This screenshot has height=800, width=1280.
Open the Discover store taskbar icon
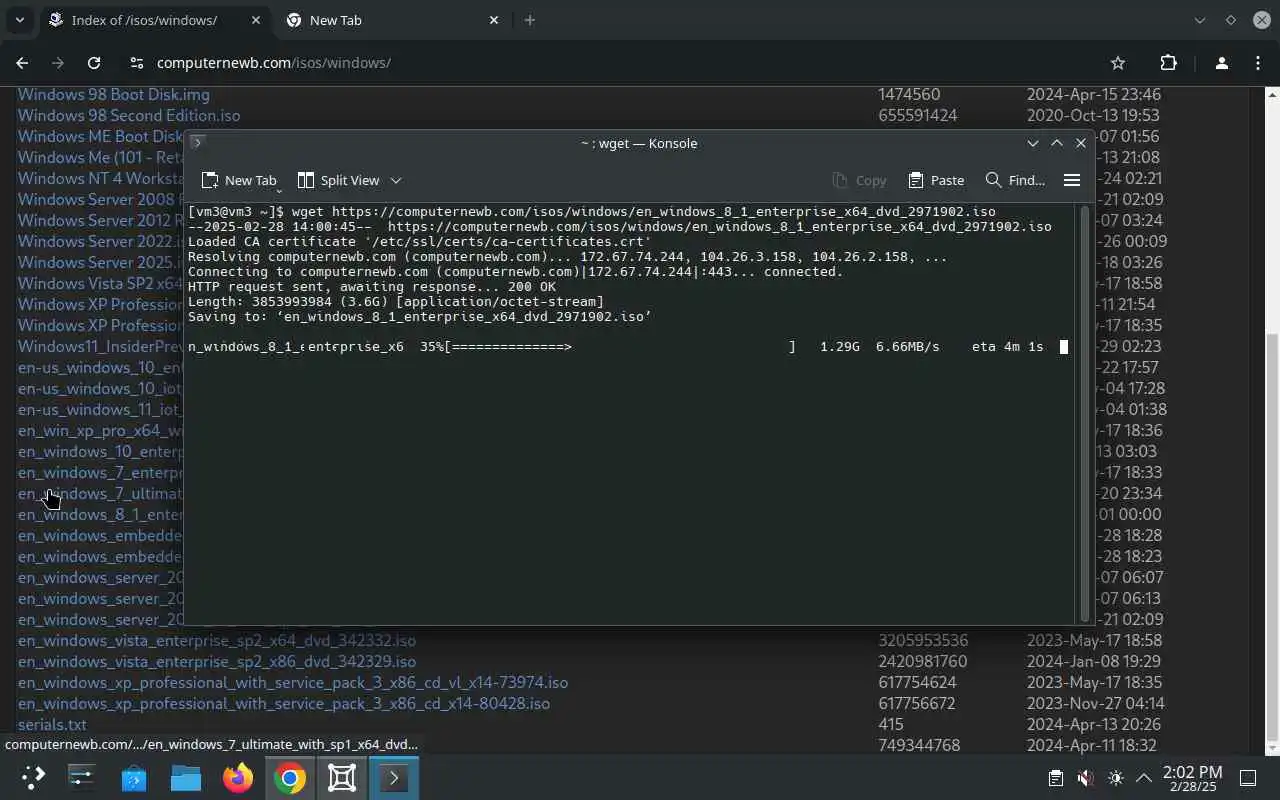pyautogui.click(x=133, y=777)
